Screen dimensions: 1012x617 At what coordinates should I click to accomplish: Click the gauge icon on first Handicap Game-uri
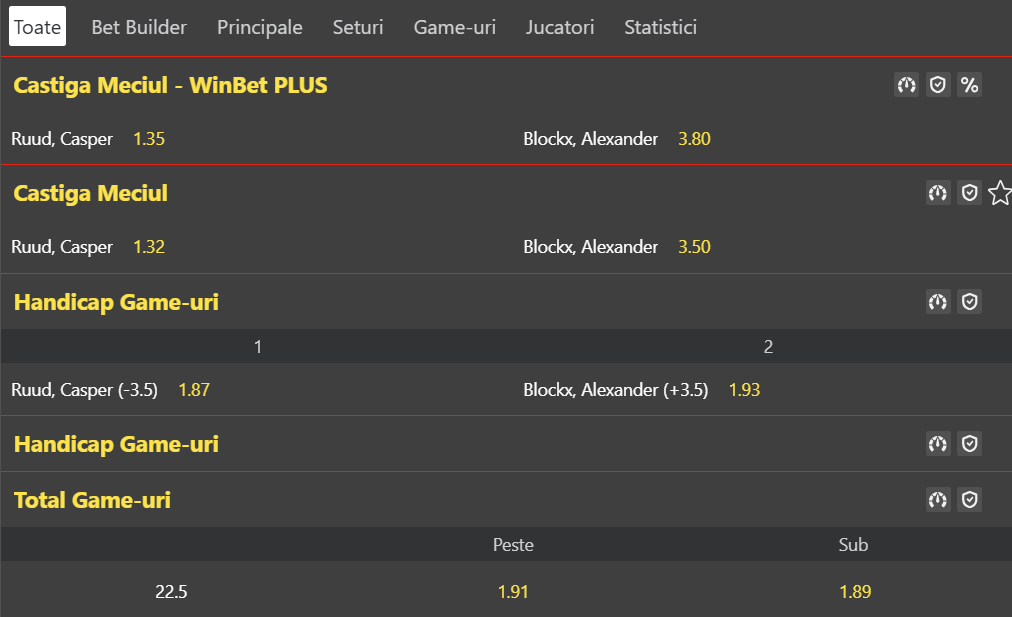tap(938, 301)
